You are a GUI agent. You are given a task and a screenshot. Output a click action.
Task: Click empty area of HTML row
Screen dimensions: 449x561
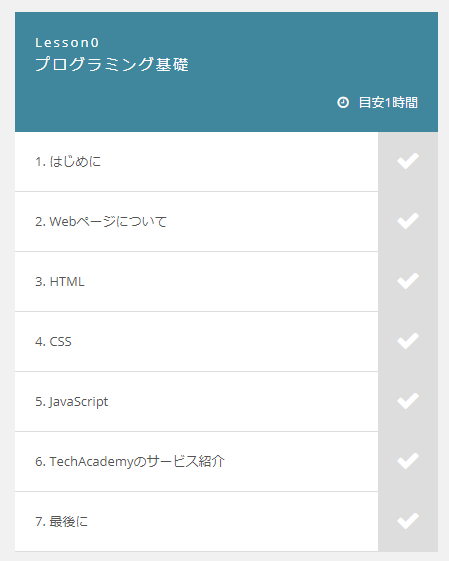click(x=229, y=282)
